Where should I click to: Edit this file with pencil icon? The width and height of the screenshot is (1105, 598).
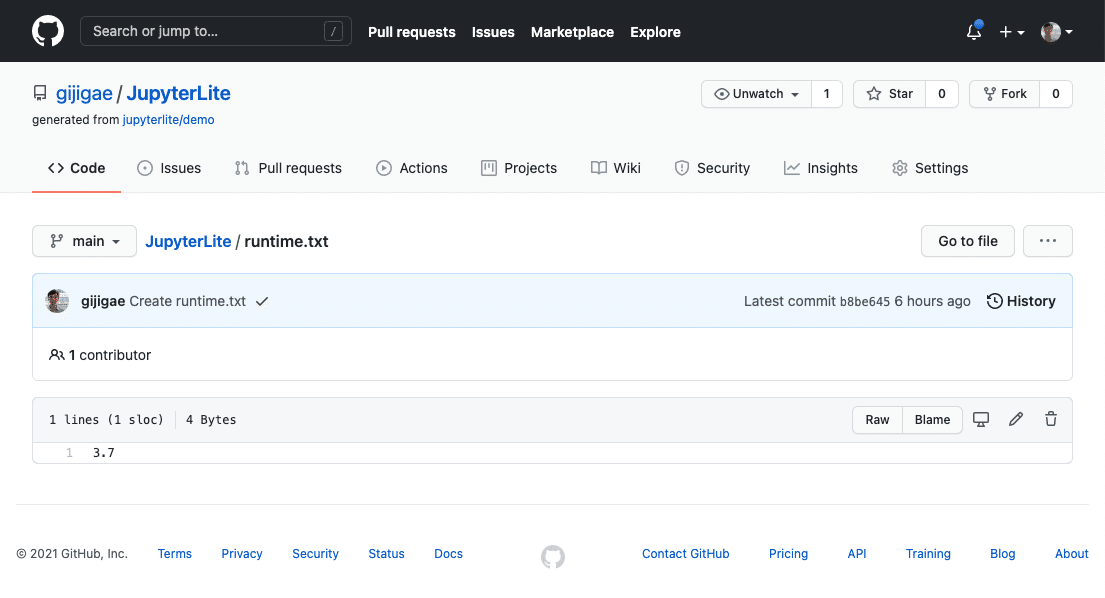point(1016,420)
